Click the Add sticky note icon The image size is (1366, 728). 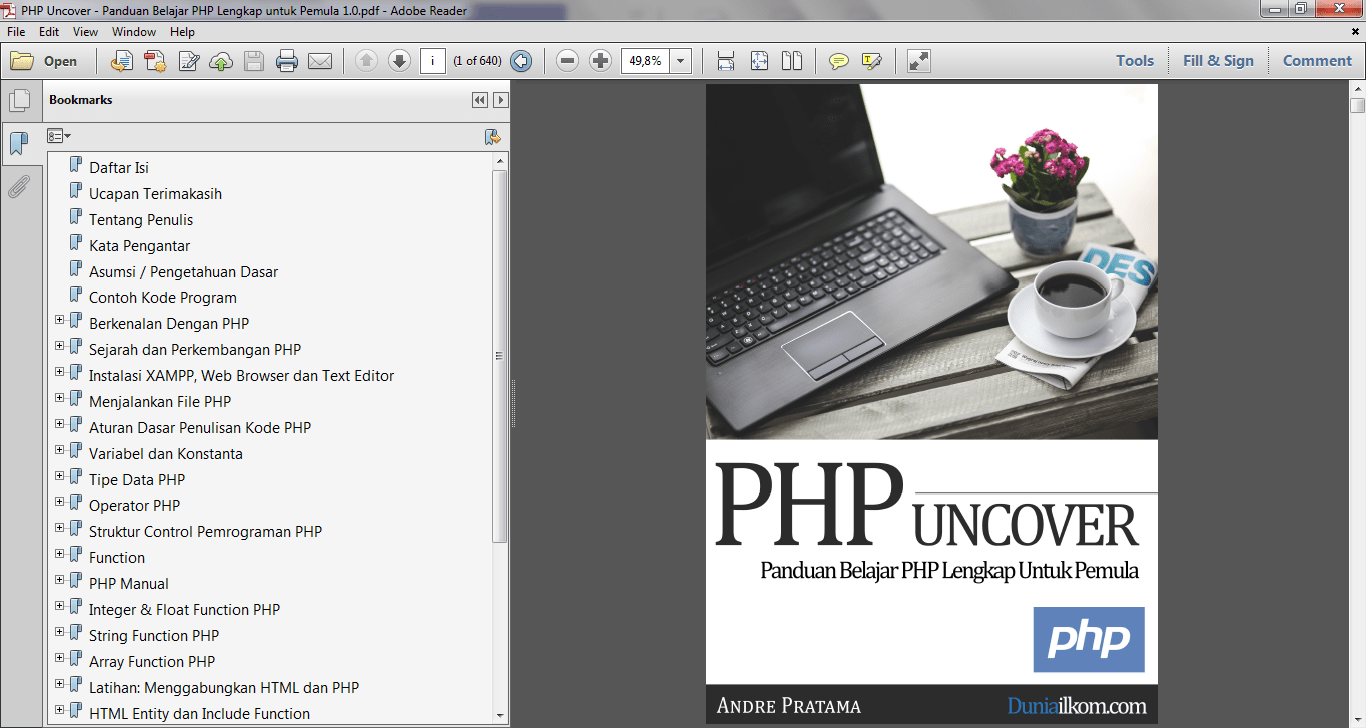(x=838, y=61)
